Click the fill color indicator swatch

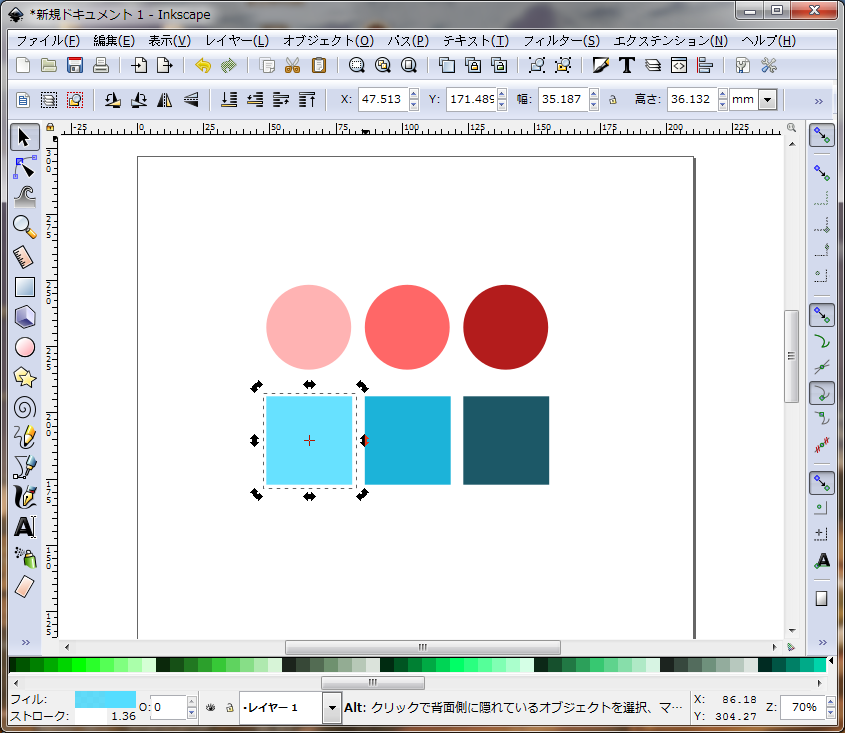click(105, 700)
